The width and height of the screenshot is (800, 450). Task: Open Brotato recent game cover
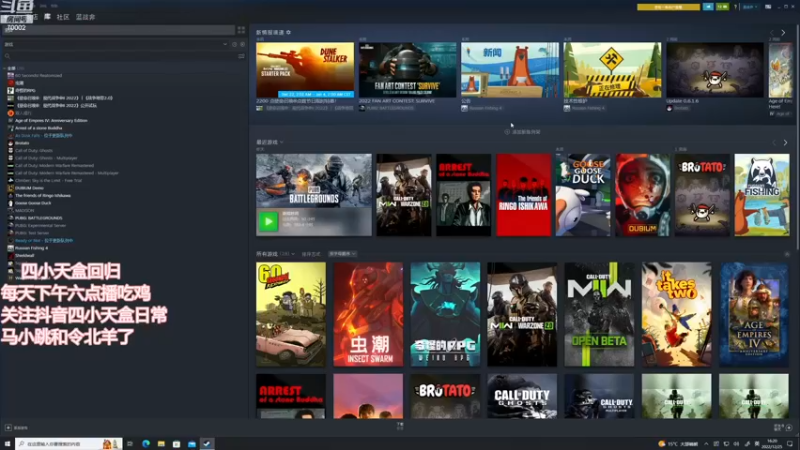click(702, 195)
